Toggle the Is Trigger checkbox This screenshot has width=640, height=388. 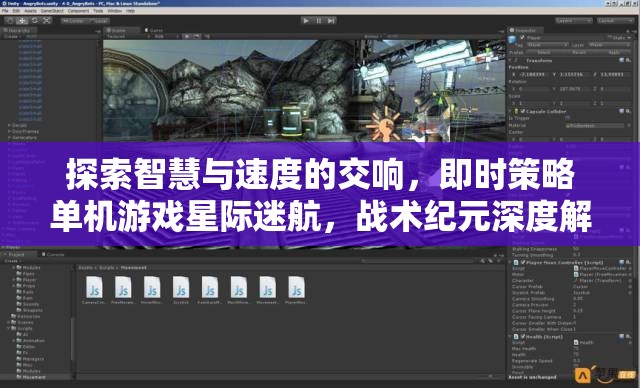click(568, 118)
